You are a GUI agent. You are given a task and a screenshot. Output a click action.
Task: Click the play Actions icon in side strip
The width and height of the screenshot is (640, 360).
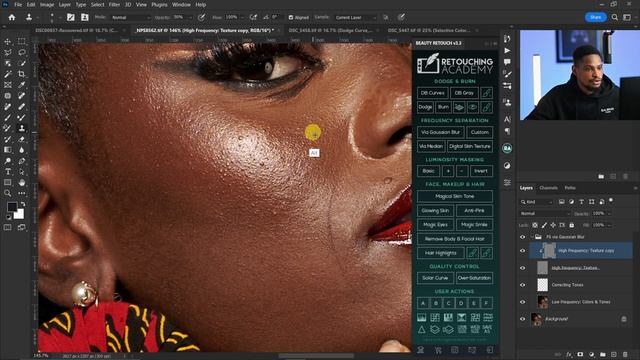click(507, 51)
